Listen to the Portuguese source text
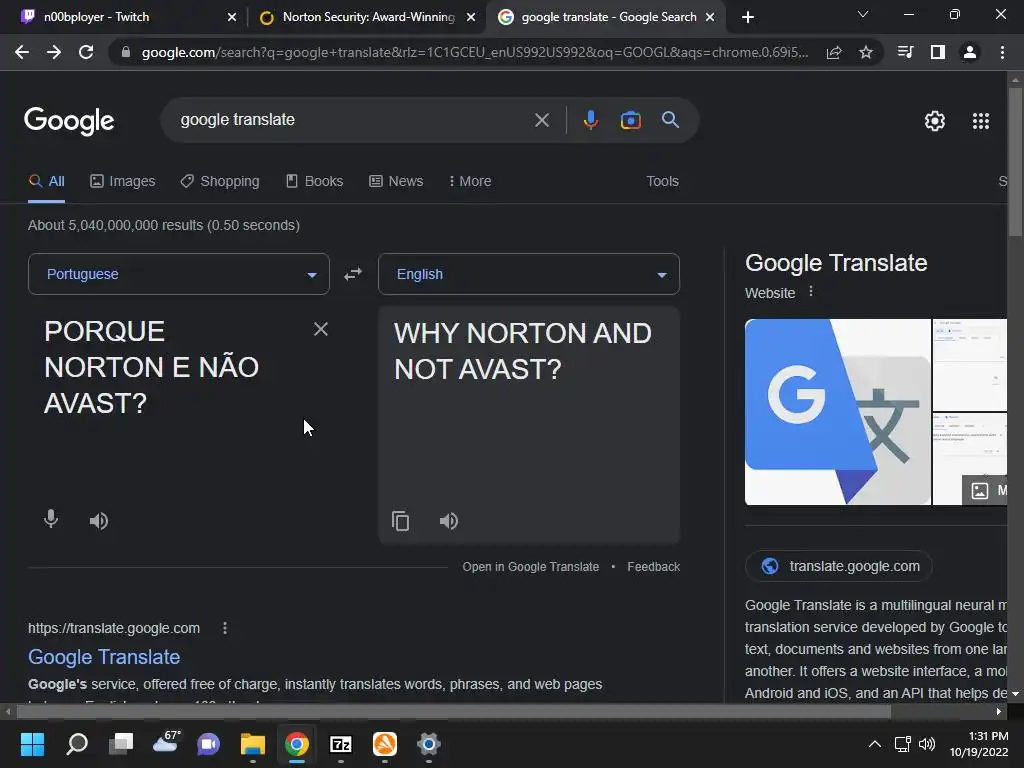Screen dimensions: 1024x768 99,520
